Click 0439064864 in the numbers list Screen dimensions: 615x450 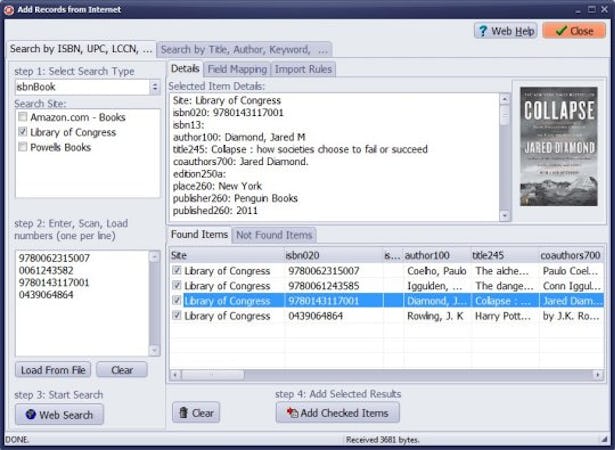pos(46,295)
